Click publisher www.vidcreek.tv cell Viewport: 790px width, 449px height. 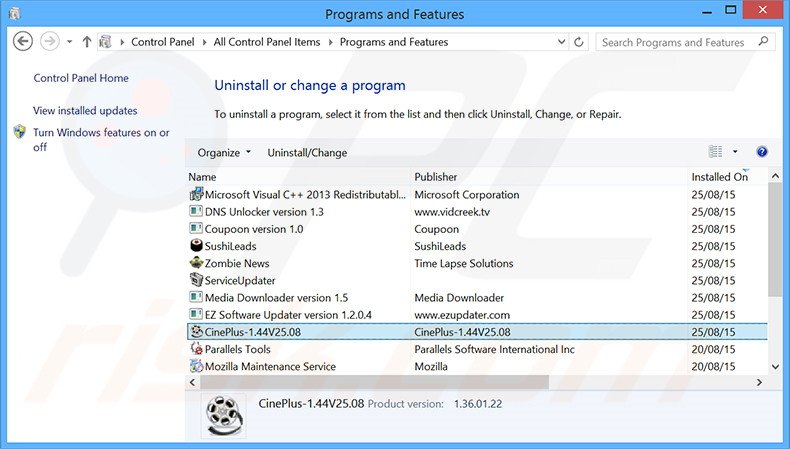coord(452,212)
